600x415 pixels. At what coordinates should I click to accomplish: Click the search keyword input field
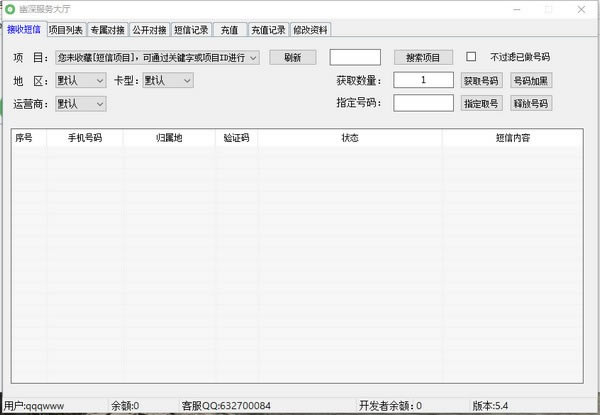355,57
